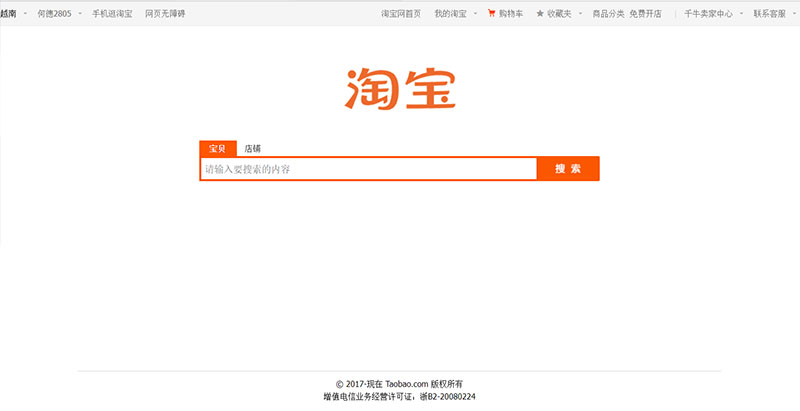Image resolution: width=800 pixels, height=411 pixels.
Task: Click the shopping cart icon
Action: (491, 14)
